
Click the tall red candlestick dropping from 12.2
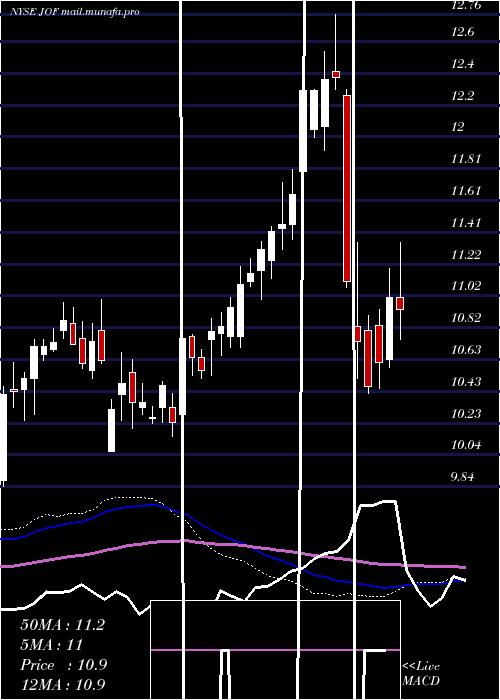click(347, 188)
